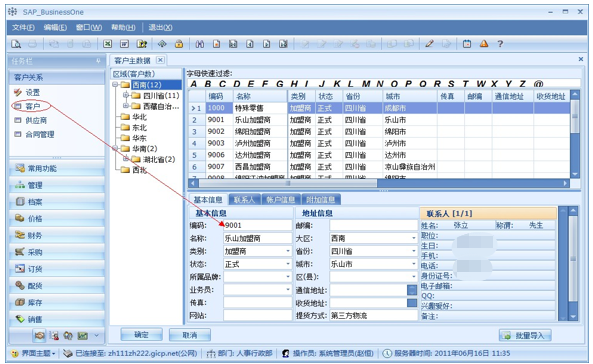Open the 界面主题 dropdown in status bar

point(34,353)
